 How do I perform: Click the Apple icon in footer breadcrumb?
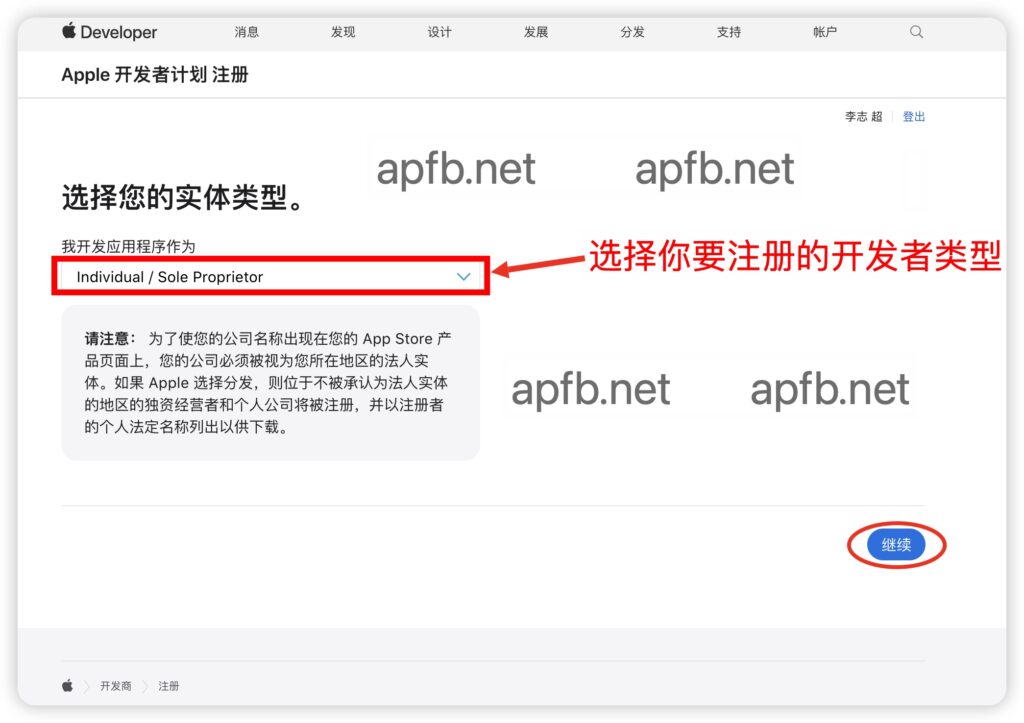pyautogui.click(x=67, y=685)
